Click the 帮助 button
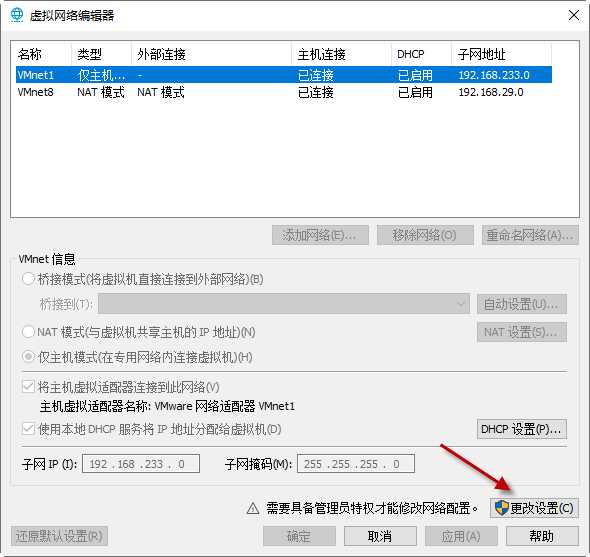 tap(542, 536)
